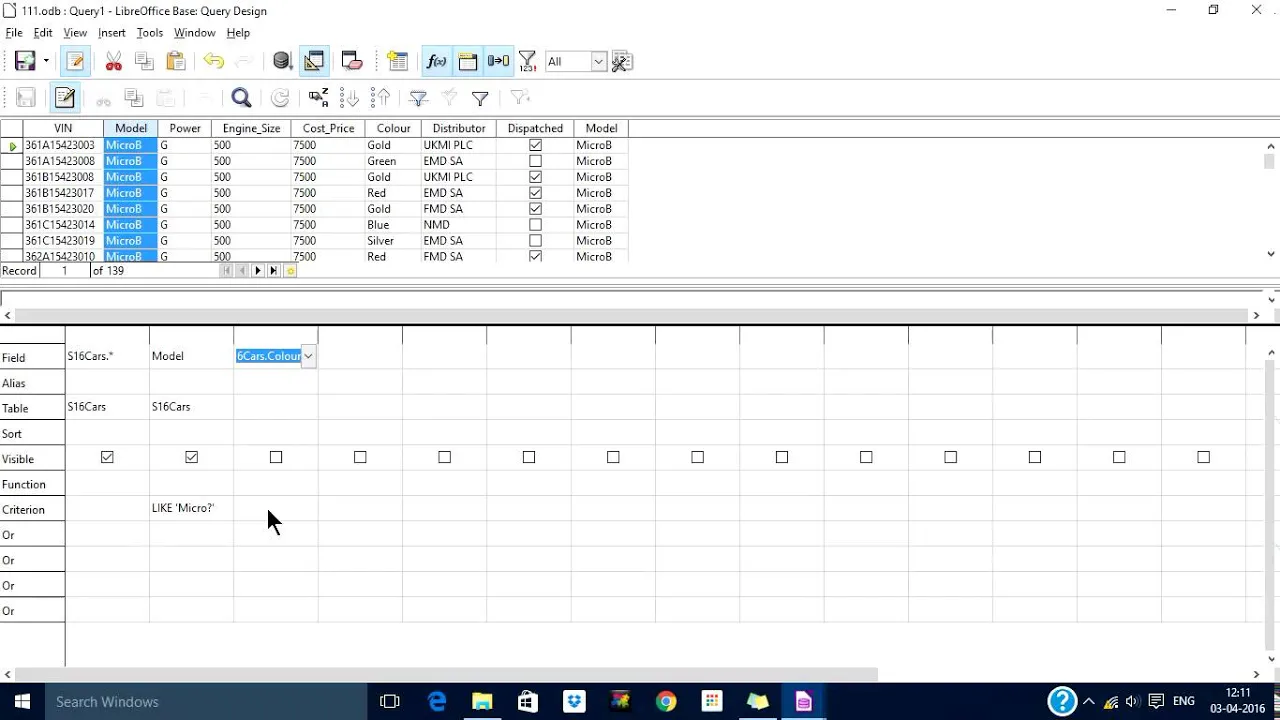Open the Tools menu
The width and height of the screenshot is (1280, 720).
coord(150,33)
